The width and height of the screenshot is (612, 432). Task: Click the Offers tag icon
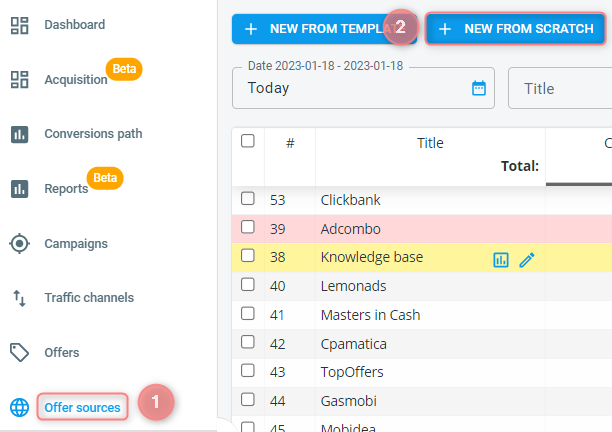(19, 352)
